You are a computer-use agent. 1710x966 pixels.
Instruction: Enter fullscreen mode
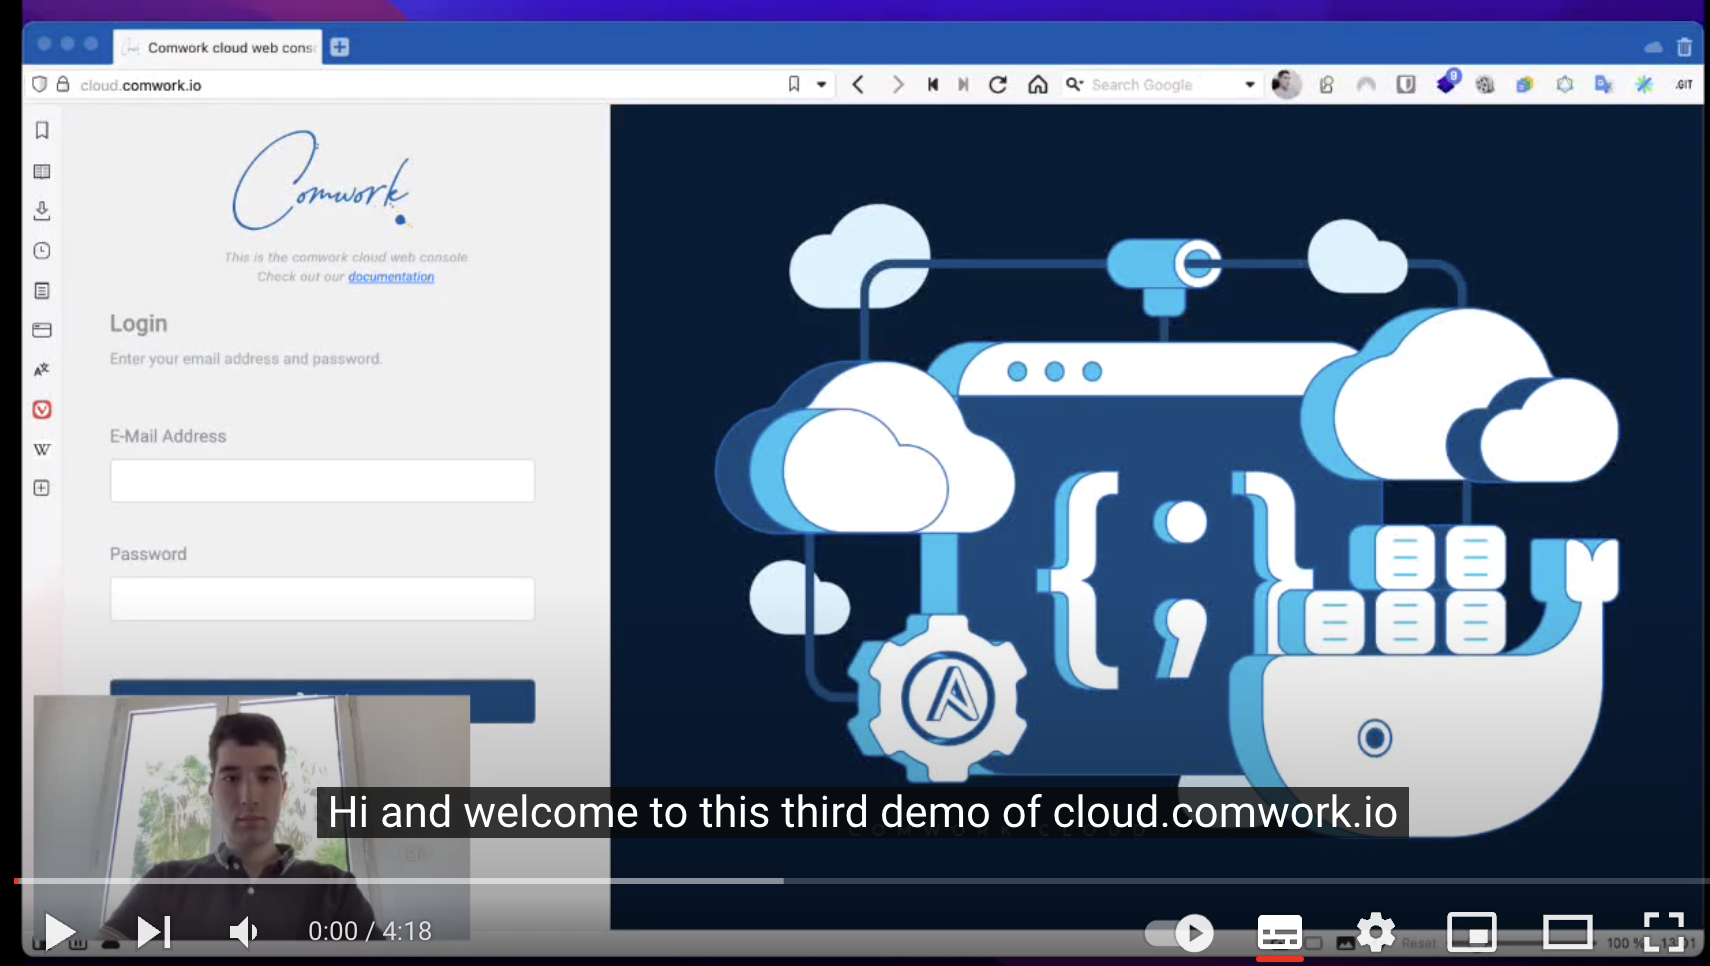(1664, 932)
